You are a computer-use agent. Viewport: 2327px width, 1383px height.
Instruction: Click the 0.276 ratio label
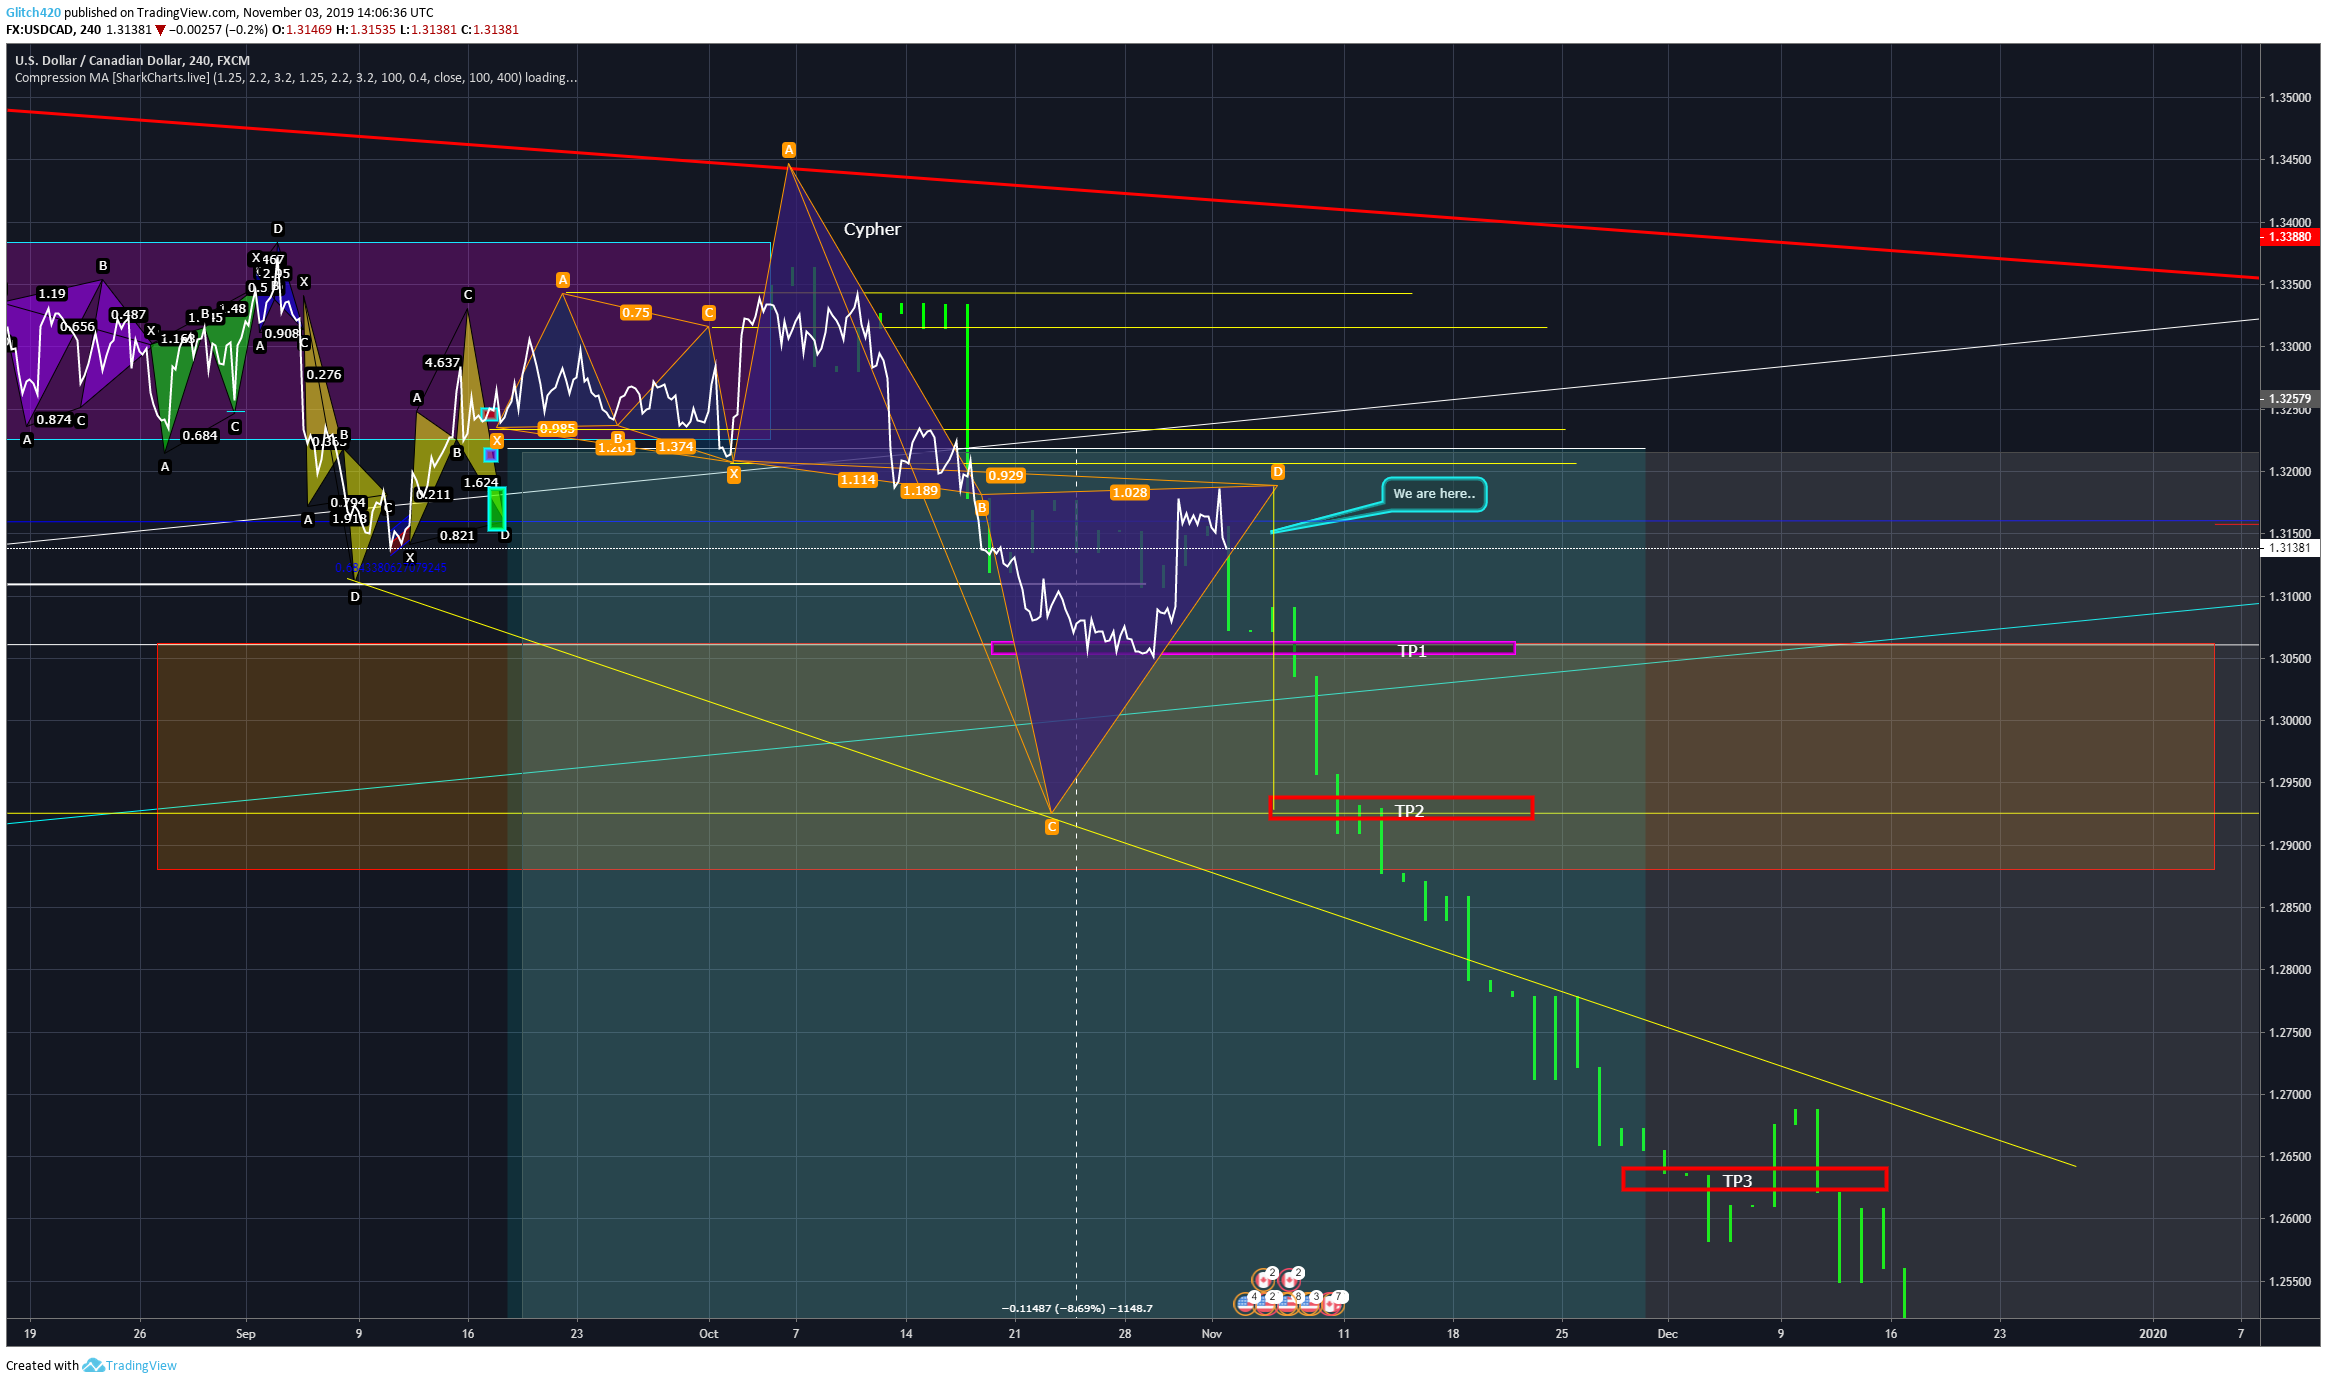(x=324, y=375)
